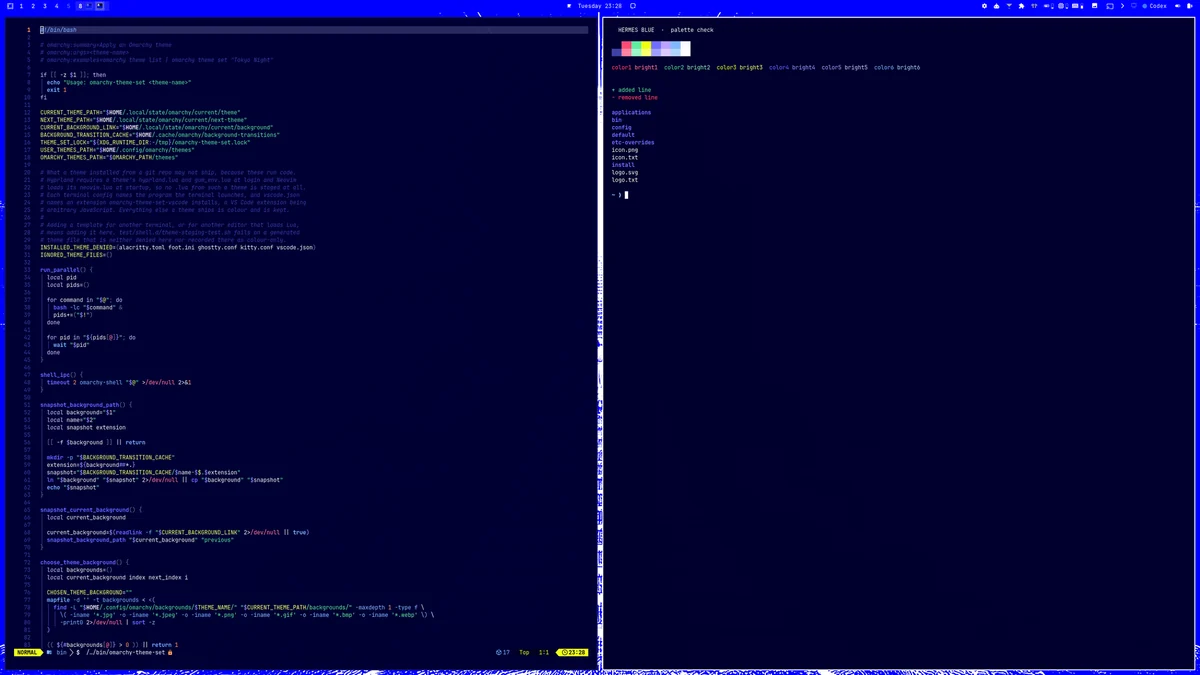The width and height of the screenshot is (1200, 675).
Task: Open the gear settings tray icon
Action: click(984, 6)
